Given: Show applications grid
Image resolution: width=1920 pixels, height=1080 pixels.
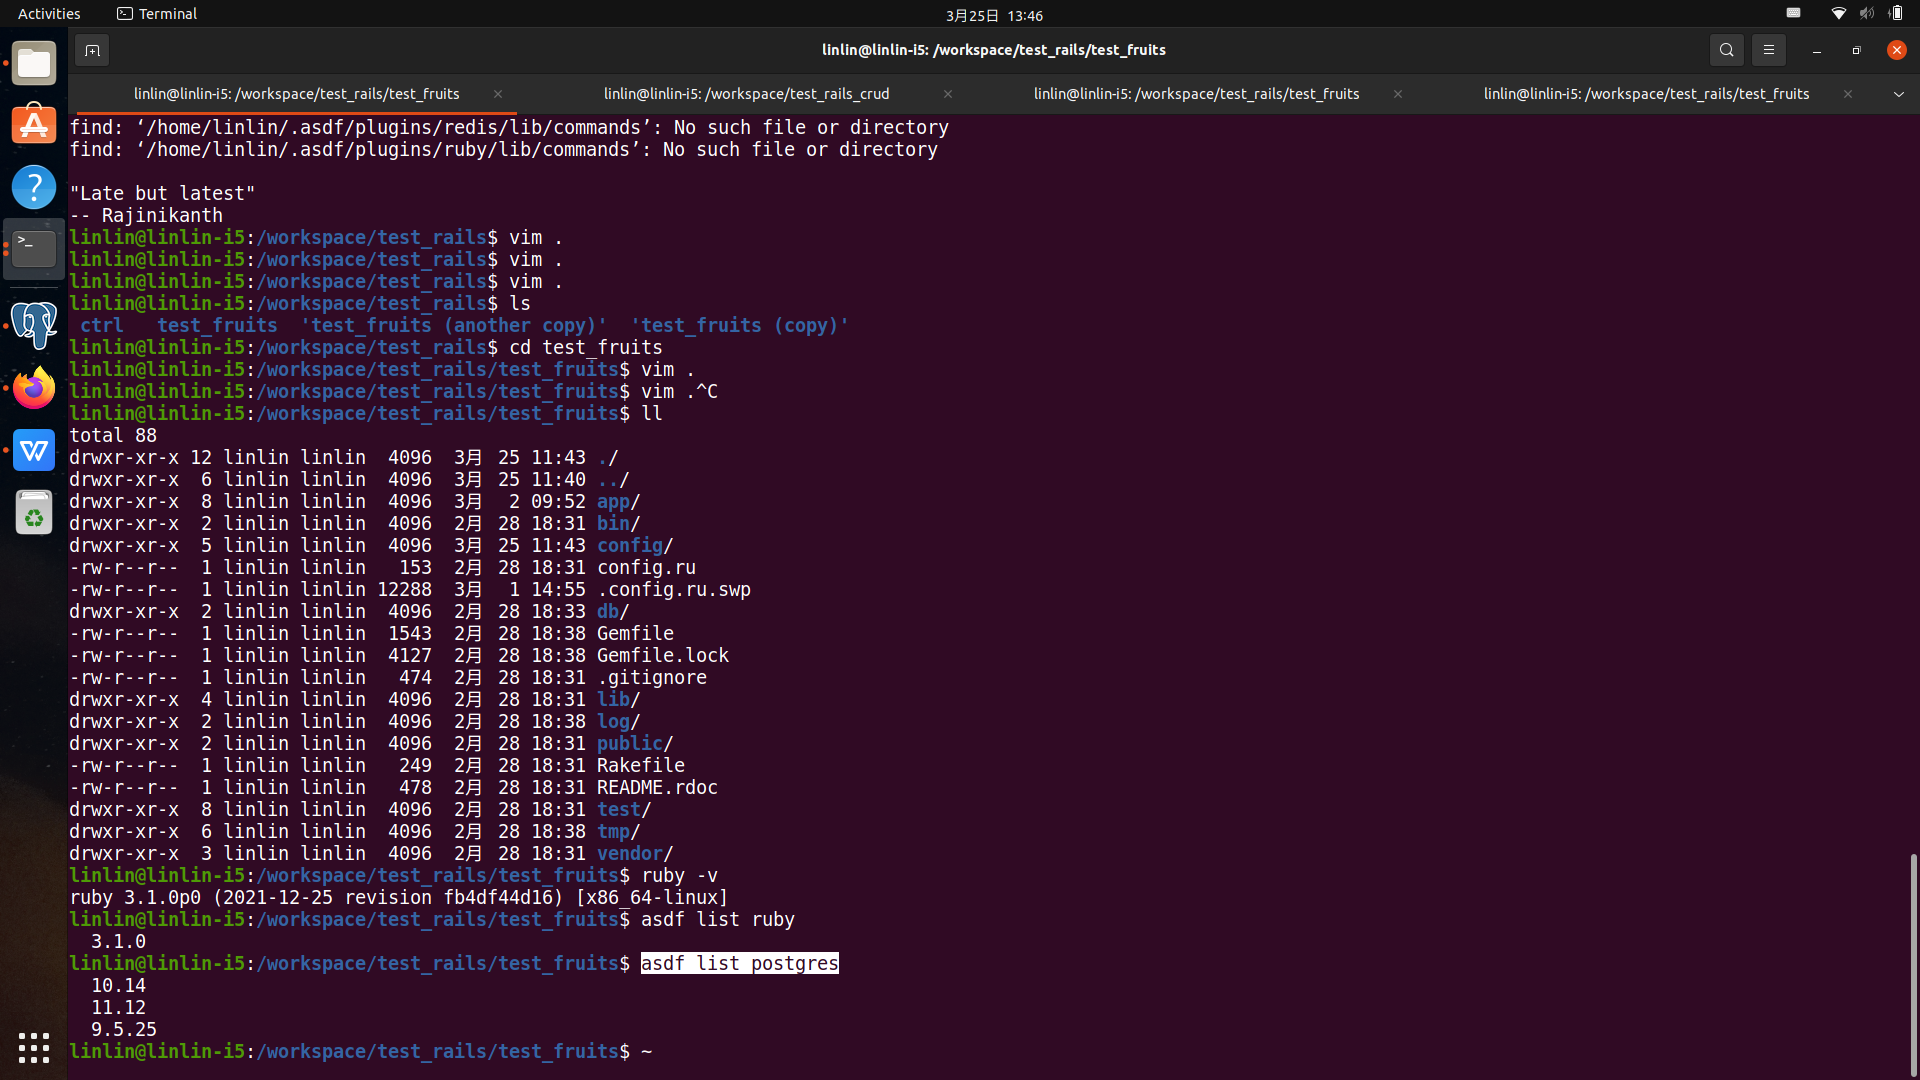Looking at the screenshot, I should click(x=34, y=1047).
